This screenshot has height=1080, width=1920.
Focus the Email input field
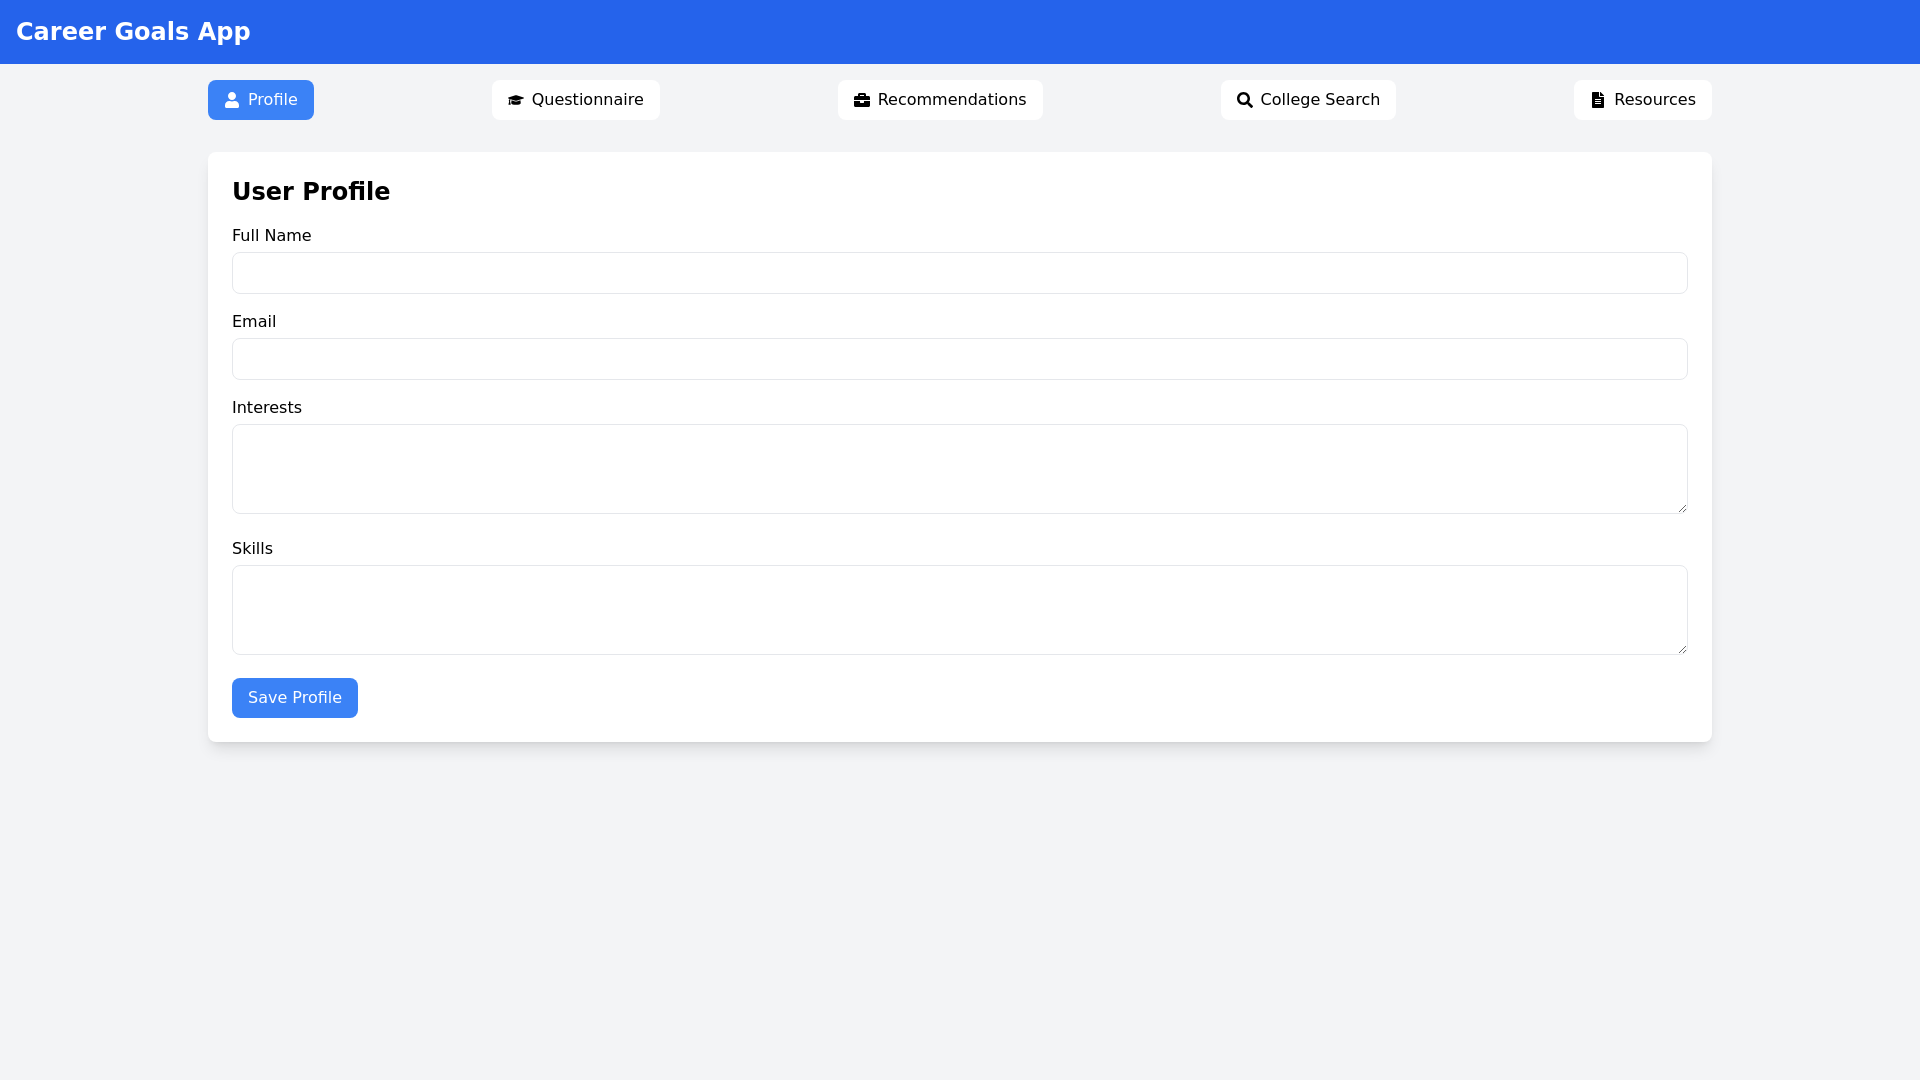[x=959, y=358]
